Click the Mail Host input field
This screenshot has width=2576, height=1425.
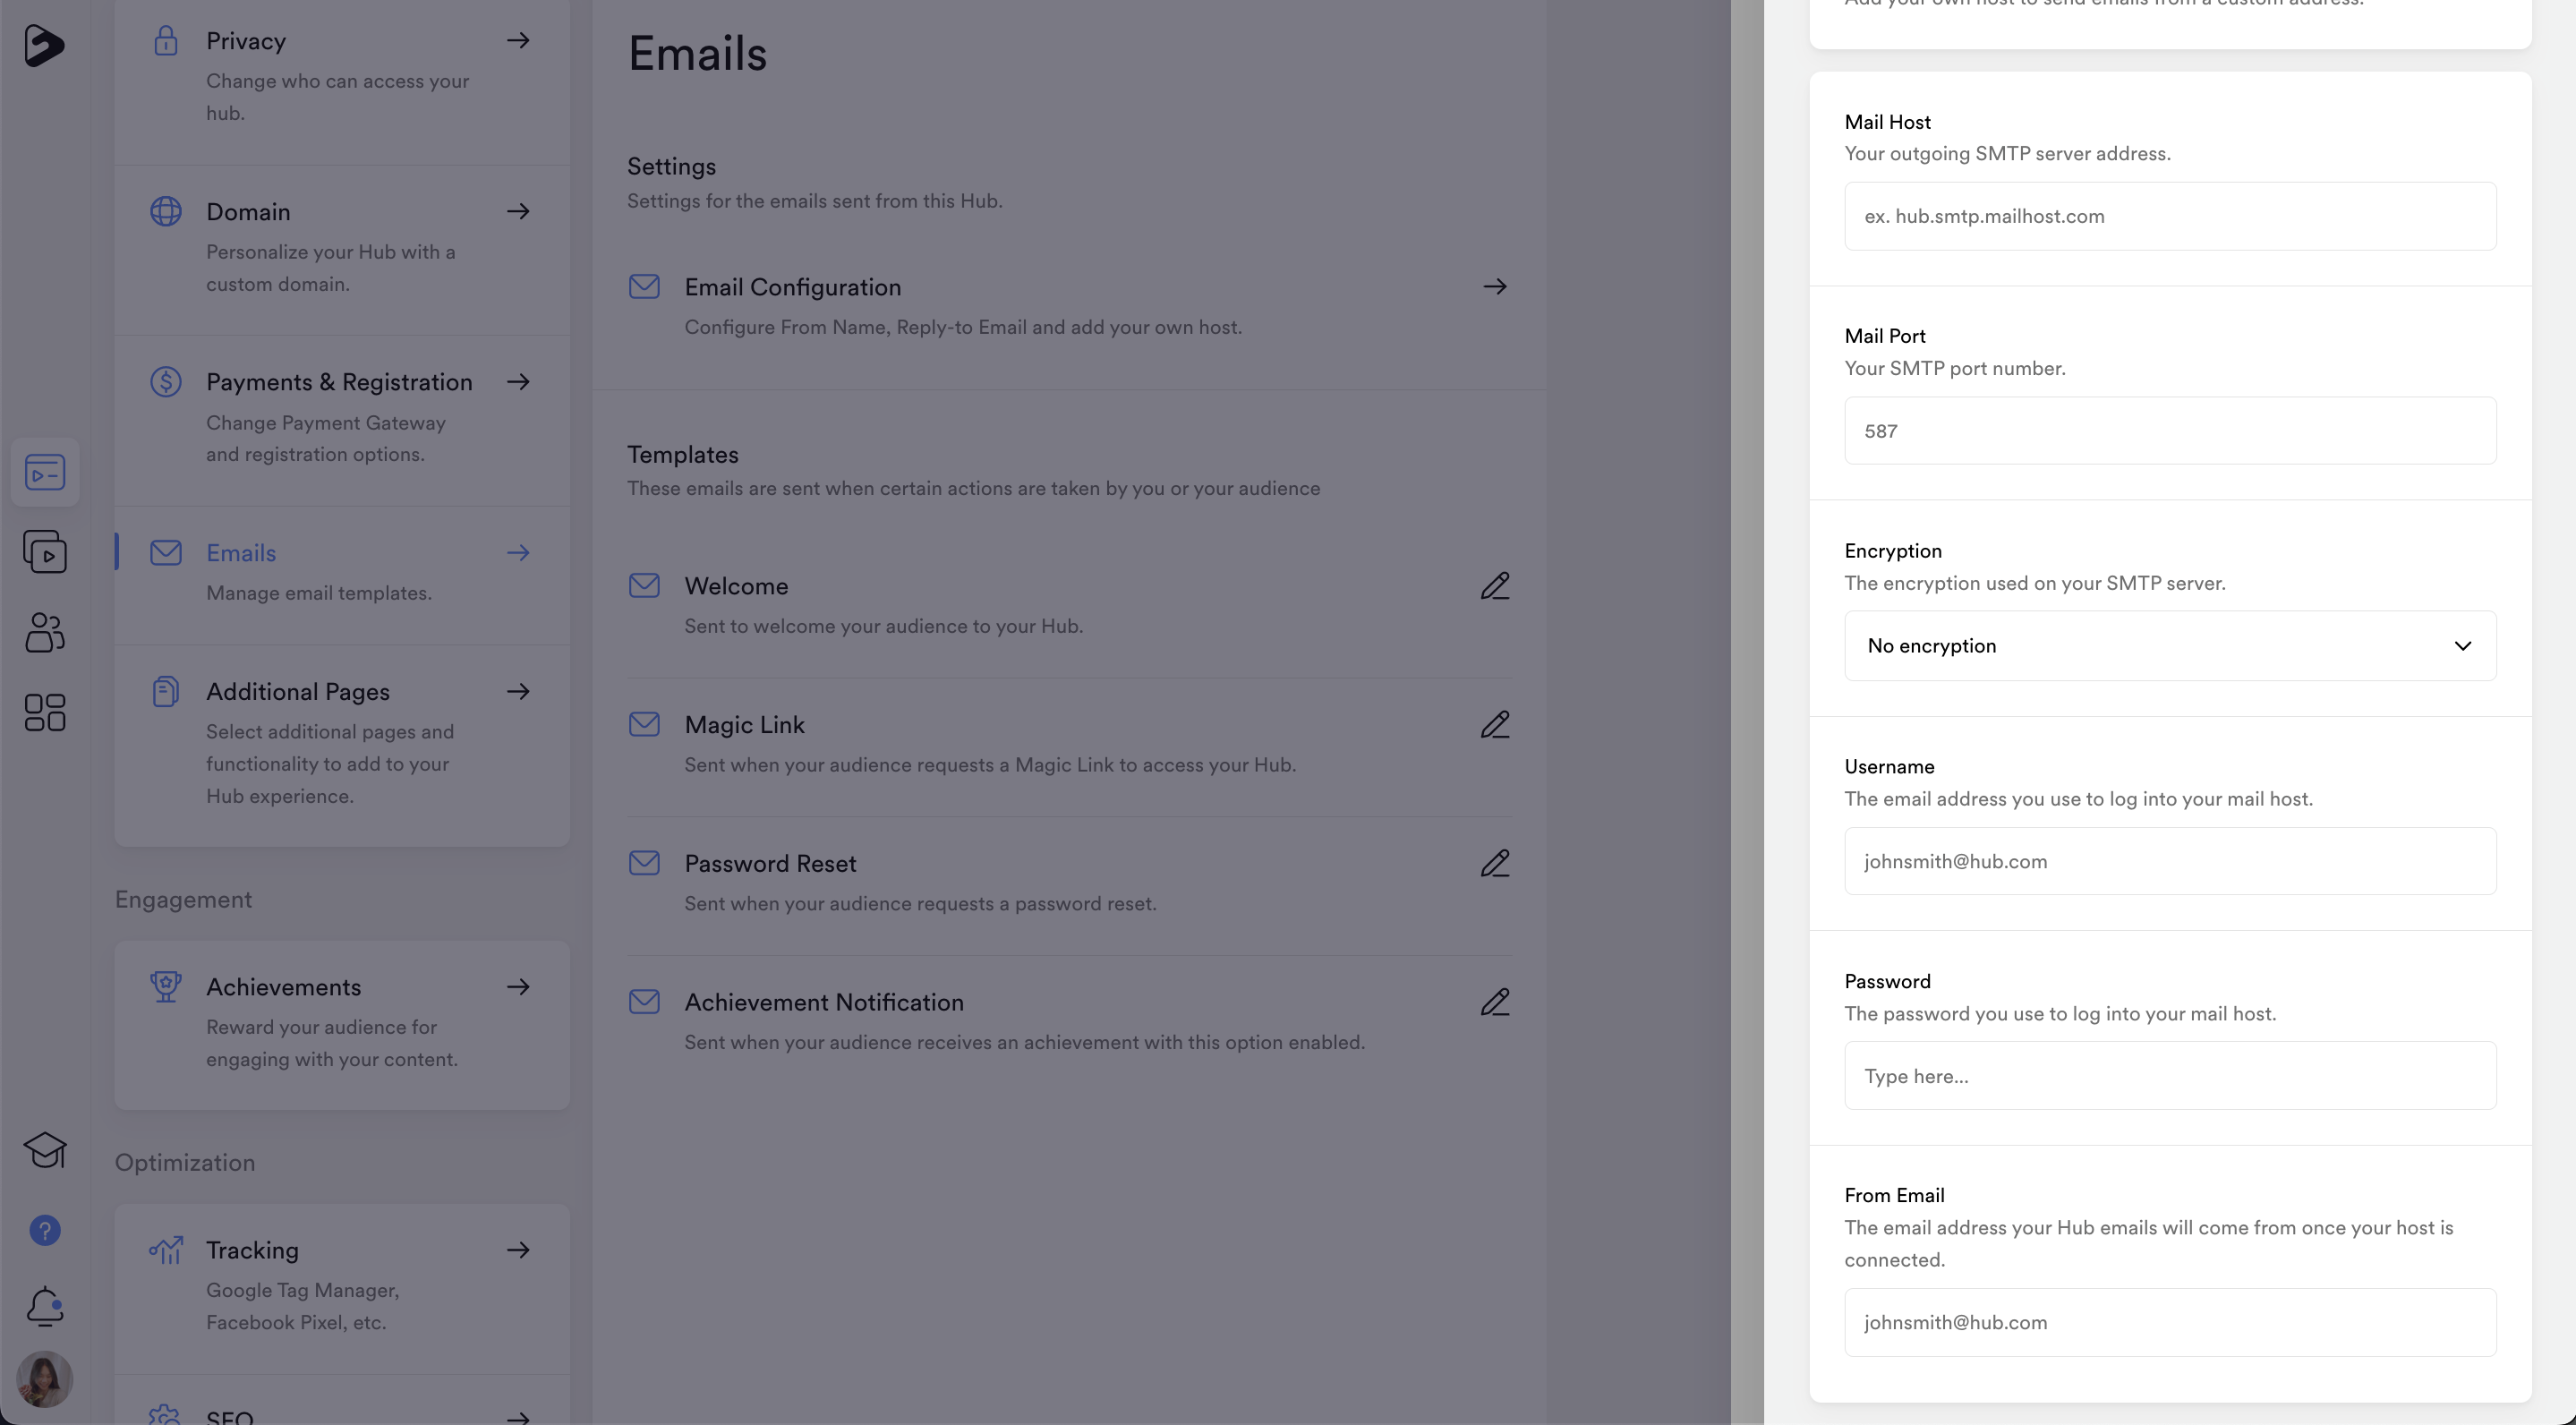2169,216
